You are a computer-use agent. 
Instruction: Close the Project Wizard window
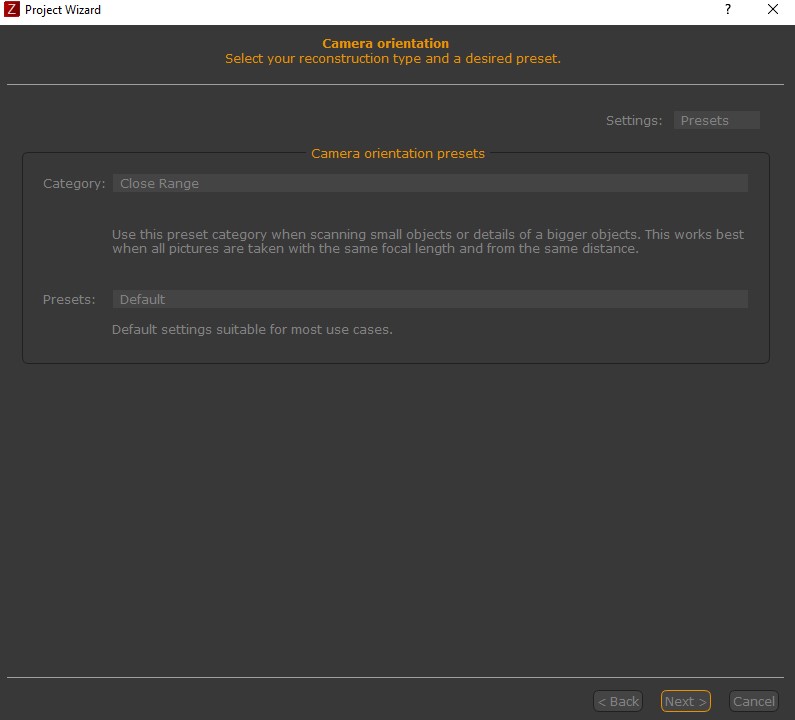click(773, 10)
